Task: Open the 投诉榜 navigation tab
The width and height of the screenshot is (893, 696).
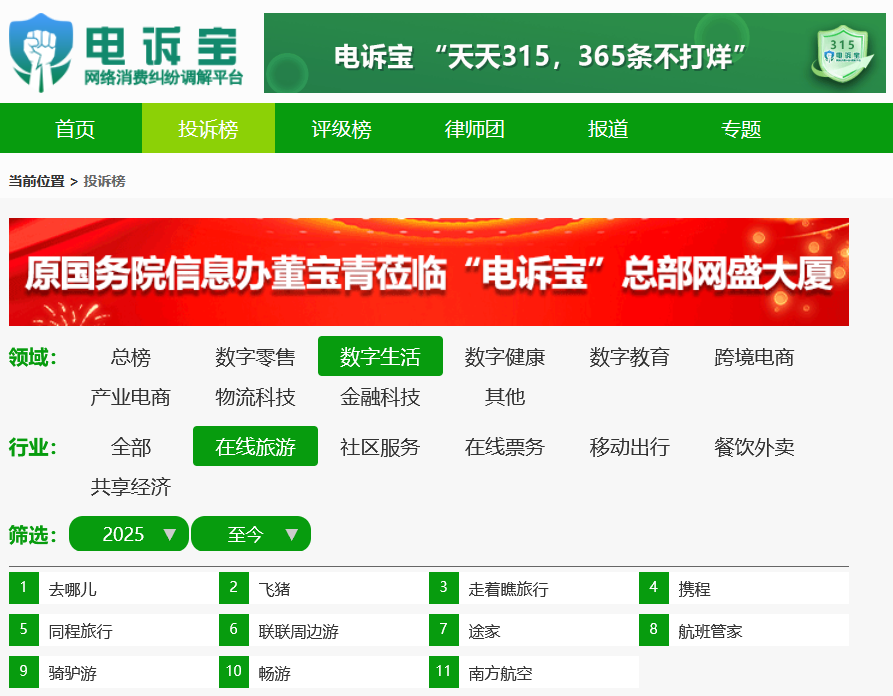Action: coord(208,129)
